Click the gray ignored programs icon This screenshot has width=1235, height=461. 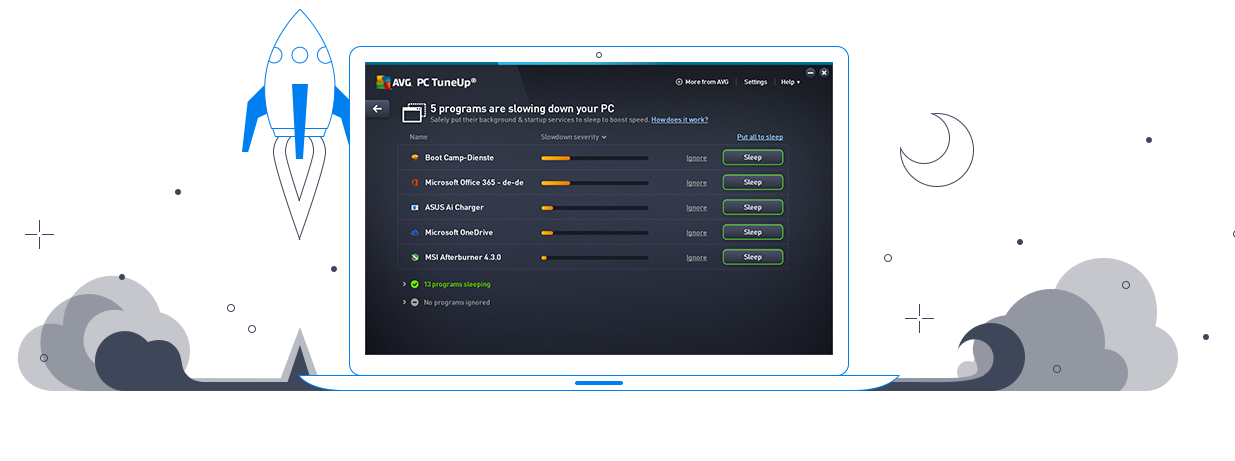tap(414, 302)
